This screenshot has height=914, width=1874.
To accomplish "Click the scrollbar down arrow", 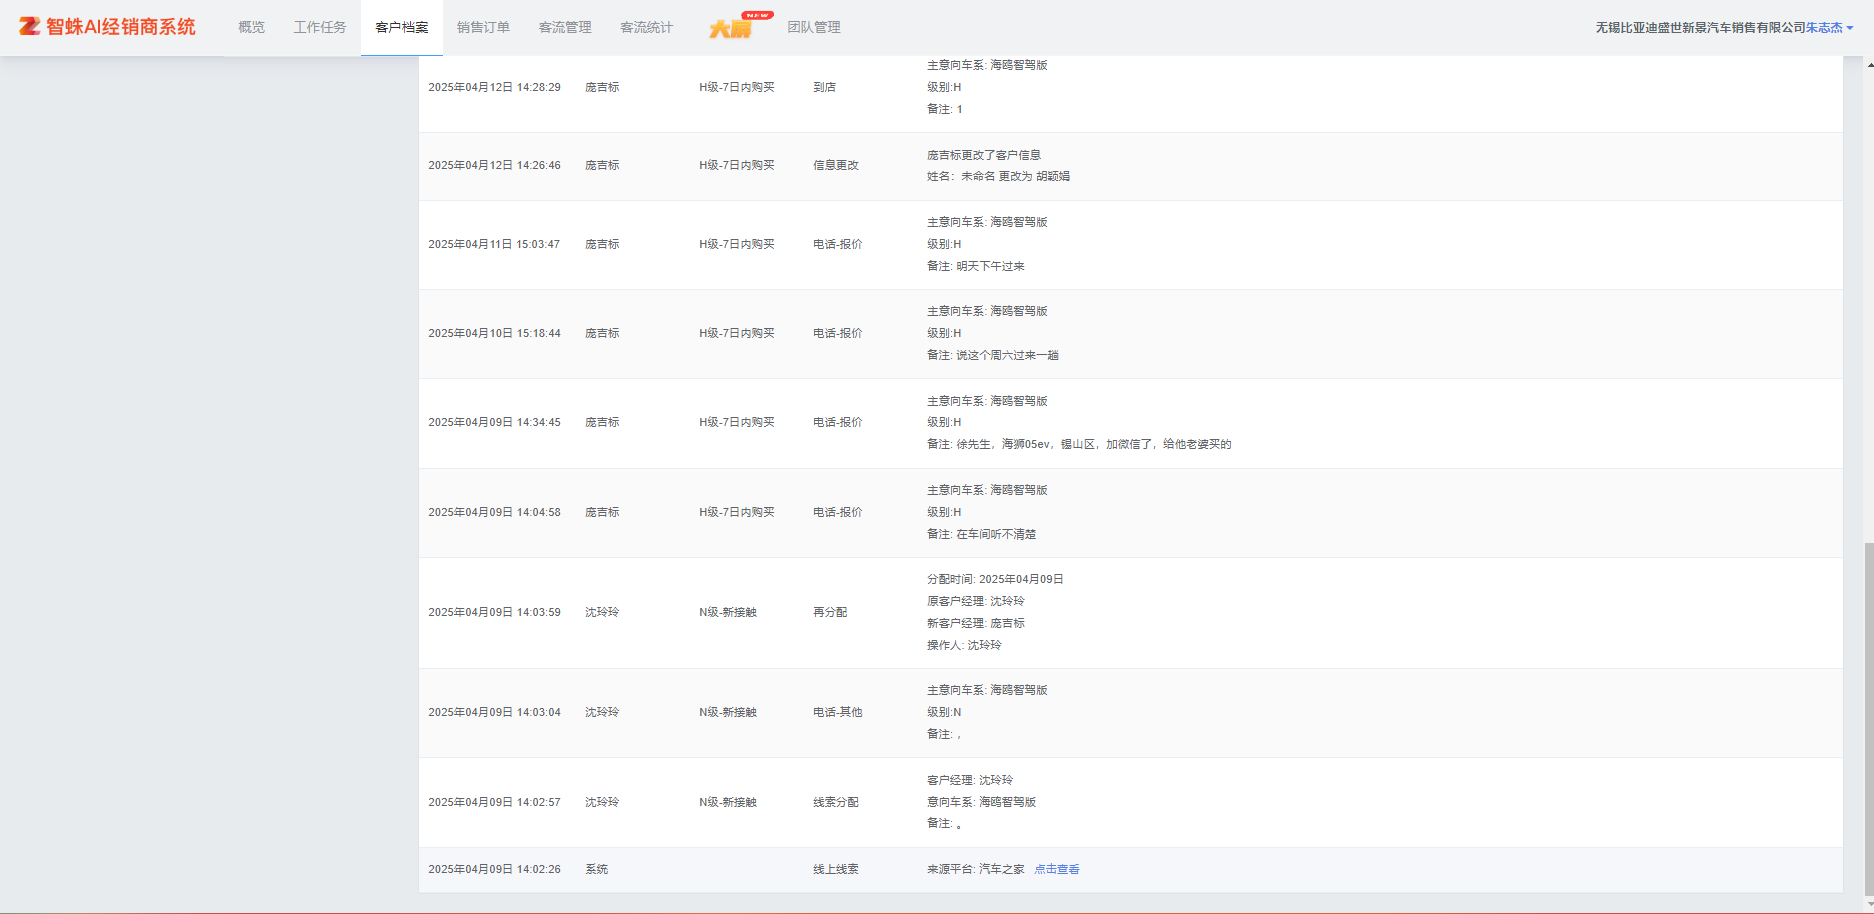I will [1868, 904].
